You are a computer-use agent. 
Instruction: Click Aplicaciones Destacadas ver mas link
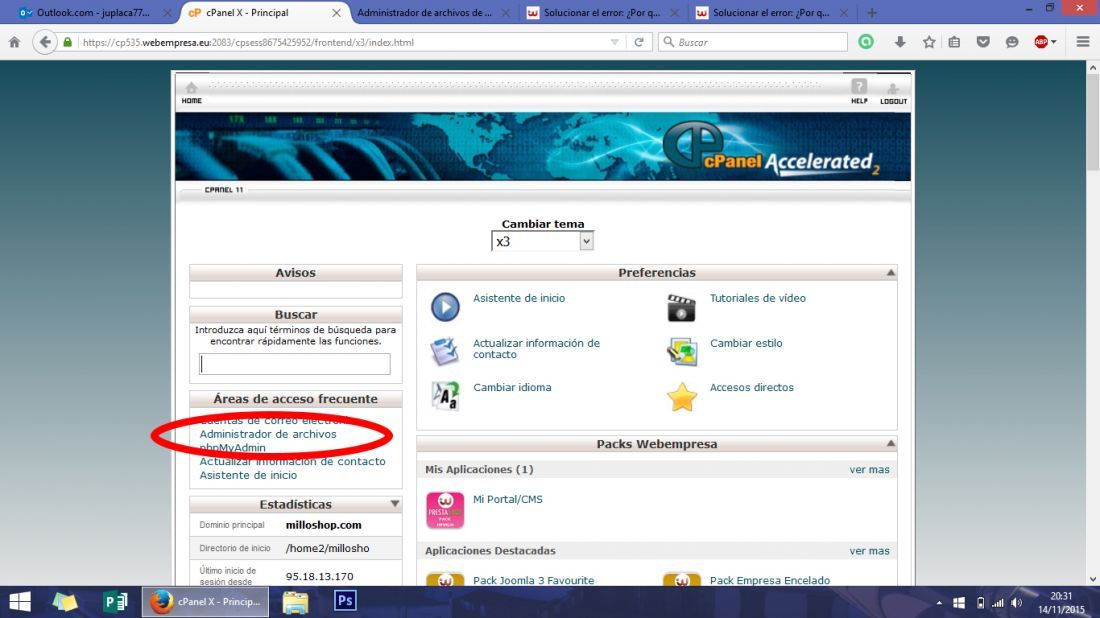pos(869,551)
